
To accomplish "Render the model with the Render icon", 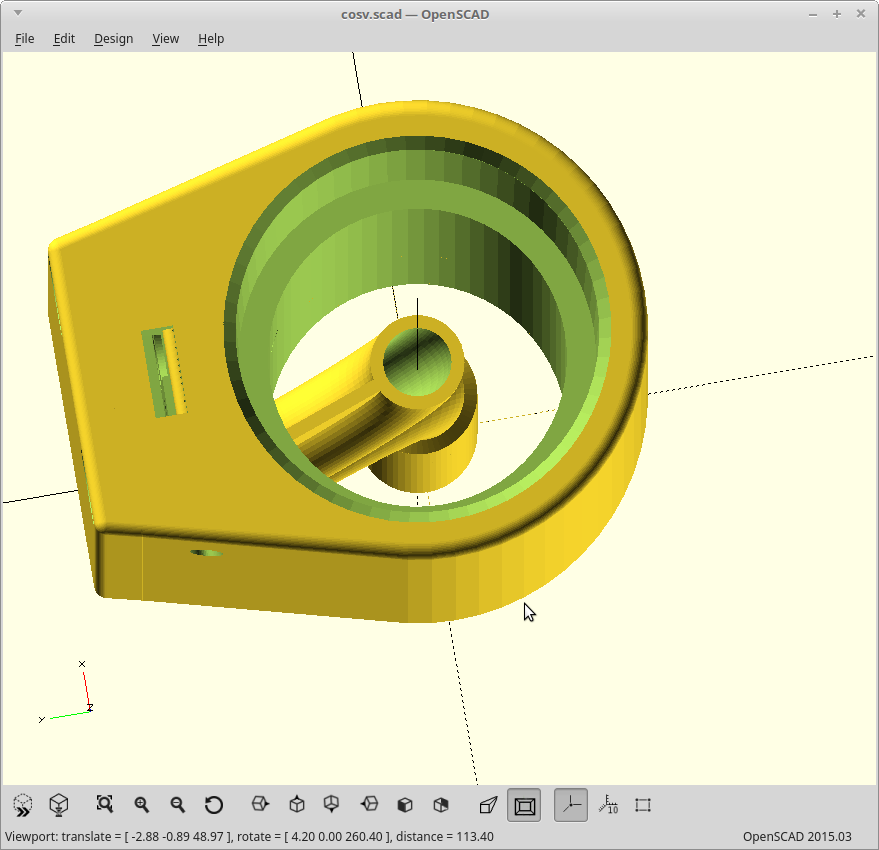I will coord(59,804).
